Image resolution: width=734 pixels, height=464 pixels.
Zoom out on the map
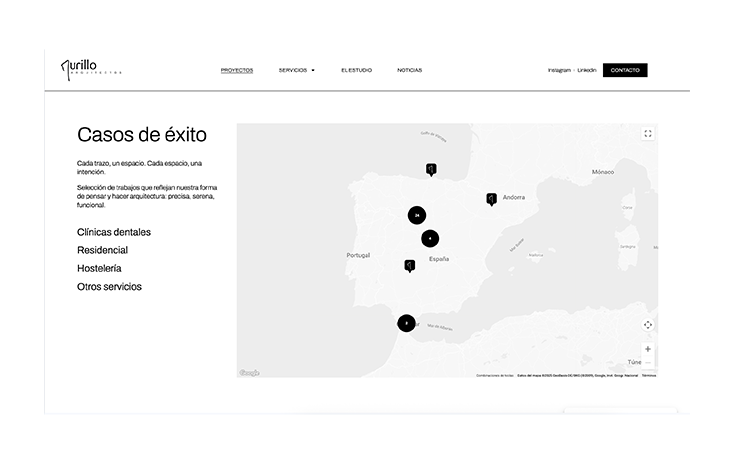(648, 363)
